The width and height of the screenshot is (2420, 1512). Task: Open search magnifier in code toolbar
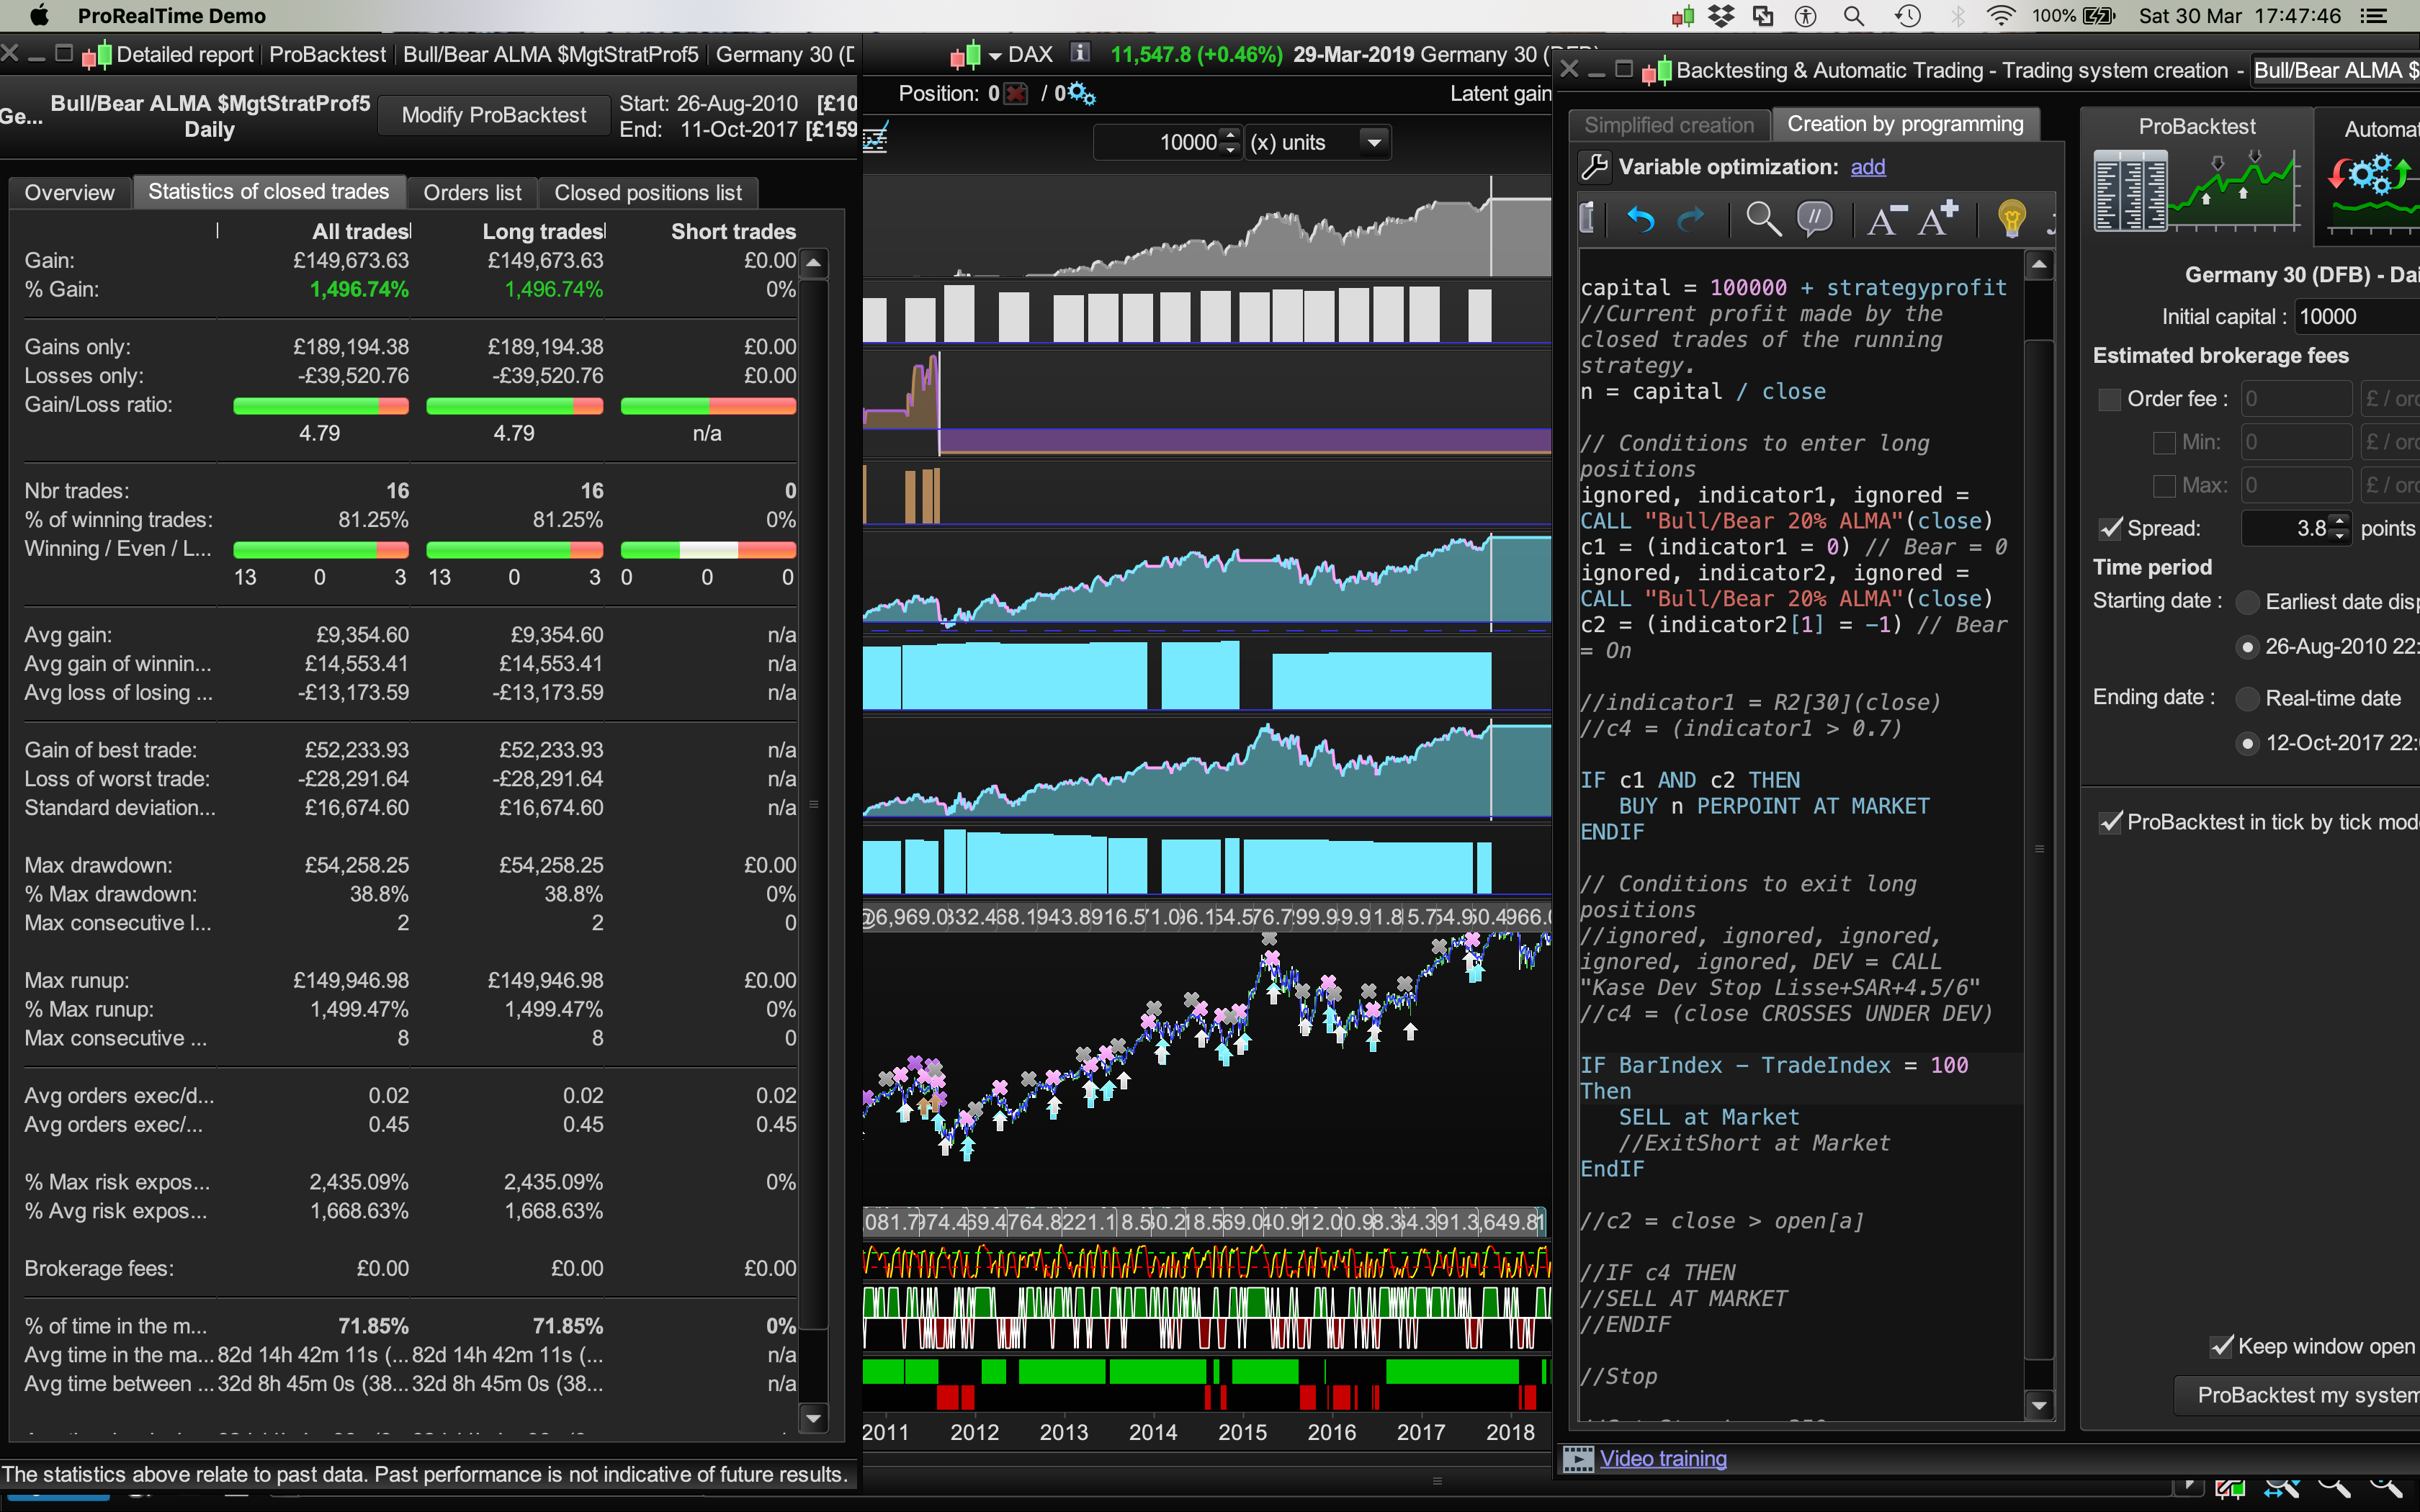1762,219
